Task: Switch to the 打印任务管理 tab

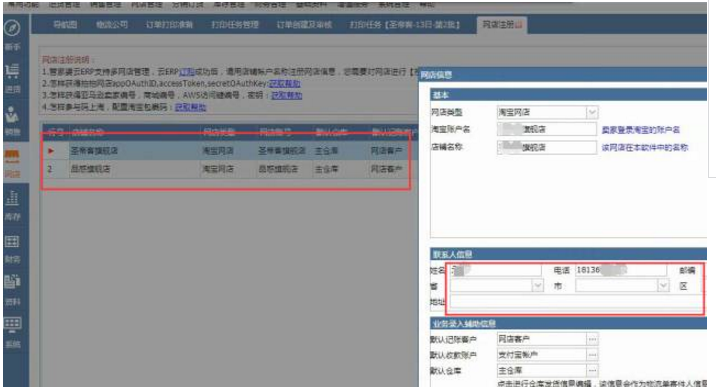Action: tap(235, 25)
